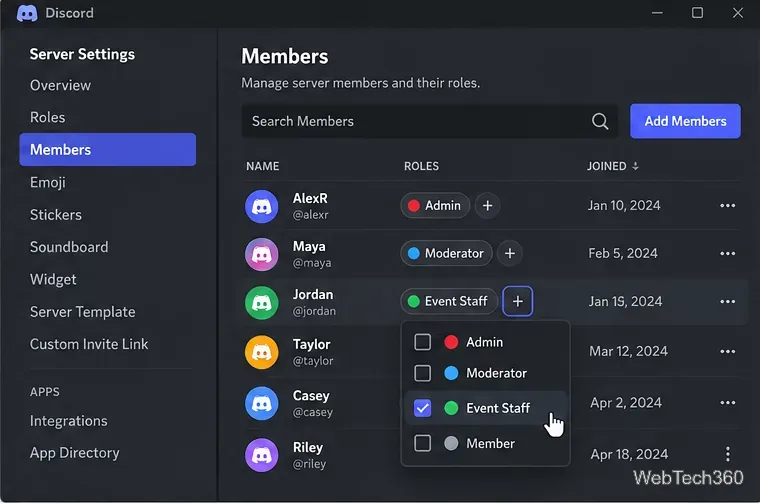Click the blue Moderator color dot in dropdown
760x504 pixels.
451,373
